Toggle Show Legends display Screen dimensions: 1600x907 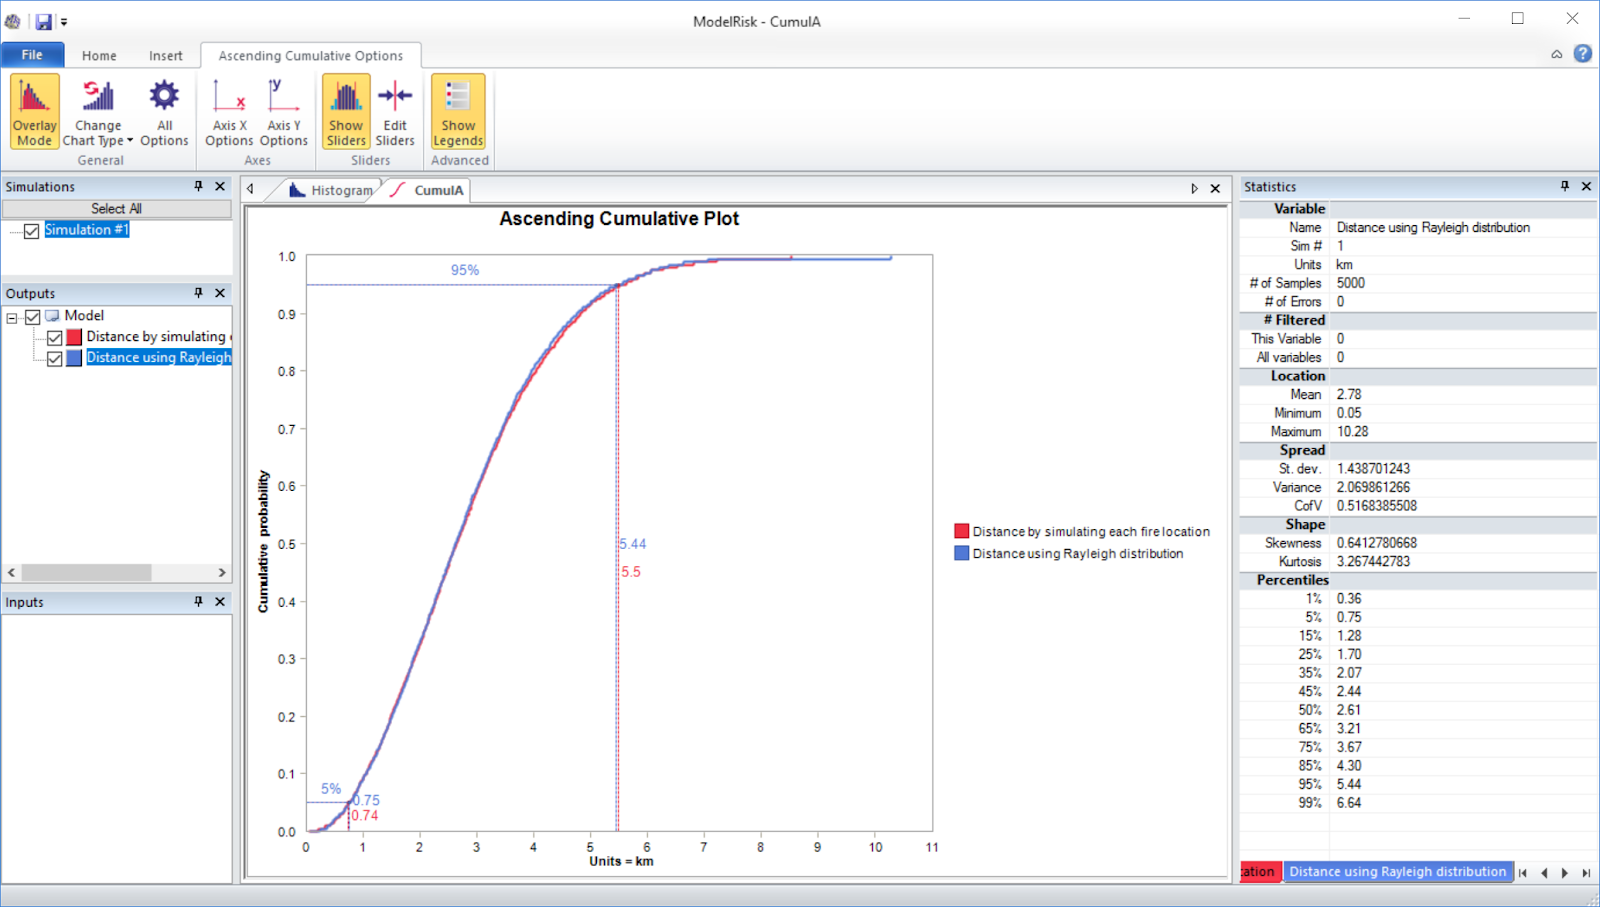457,110
